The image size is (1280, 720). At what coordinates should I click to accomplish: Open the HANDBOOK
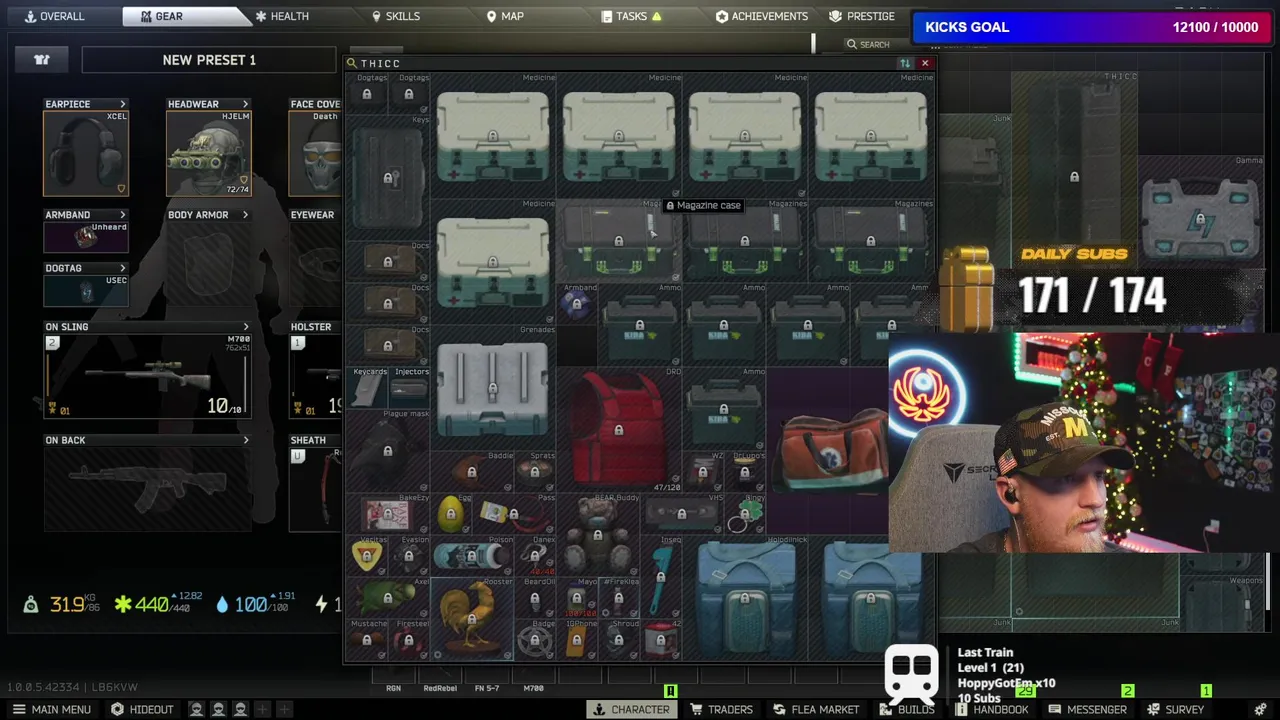(x=992, y=709)
